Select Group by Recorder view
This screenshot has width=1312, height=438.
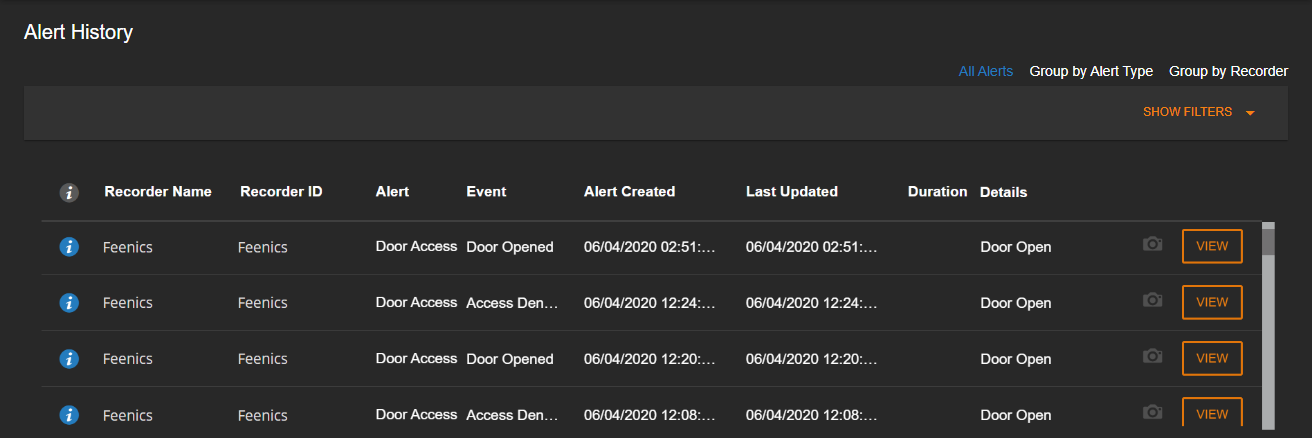pyautogui.click(x=1228, y=71)
